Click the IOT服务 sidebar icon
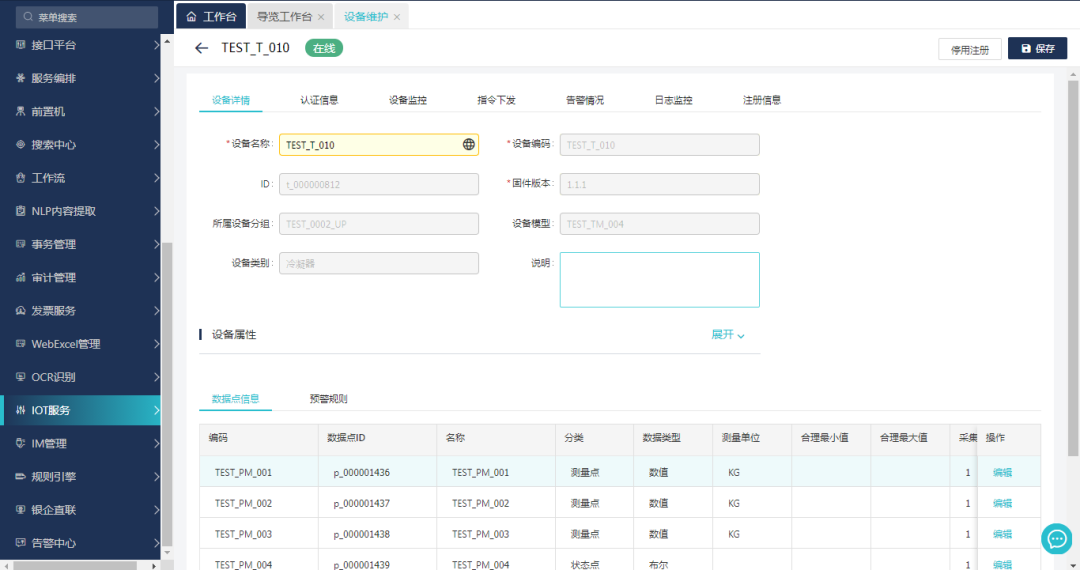 click(20, 410)
